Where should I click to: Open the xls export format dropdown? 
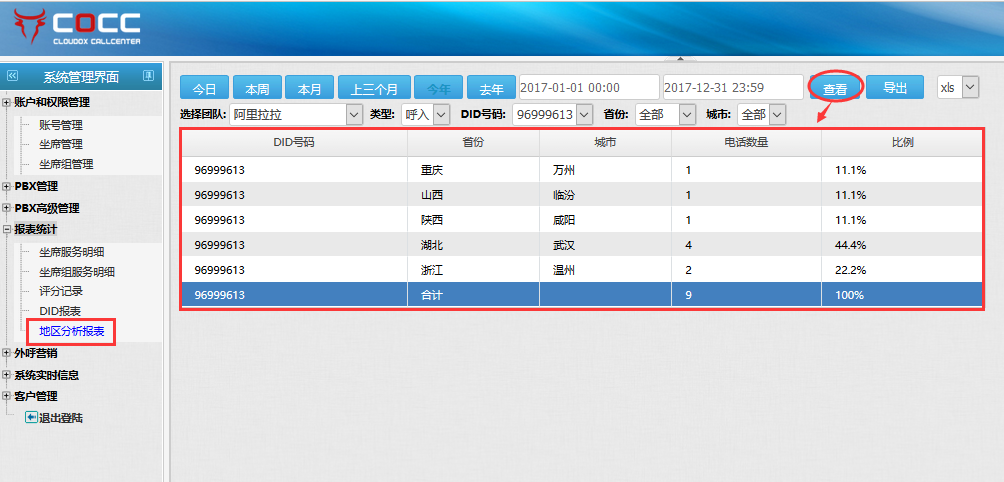968,88
